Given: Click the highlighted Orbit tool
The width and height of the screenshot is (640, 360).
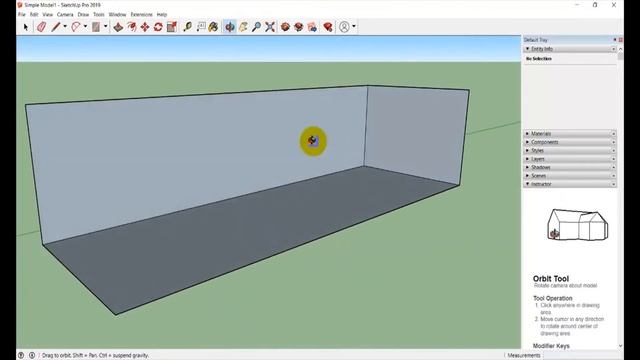Looking at the screenshot, I should click(230, 27).
